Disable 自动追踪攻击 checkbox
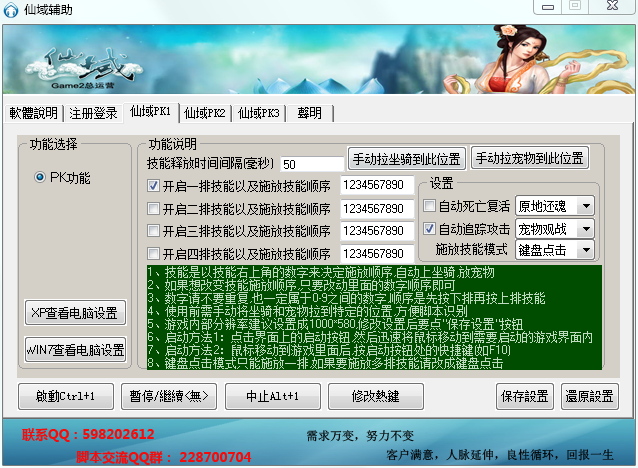 point(430,228)
